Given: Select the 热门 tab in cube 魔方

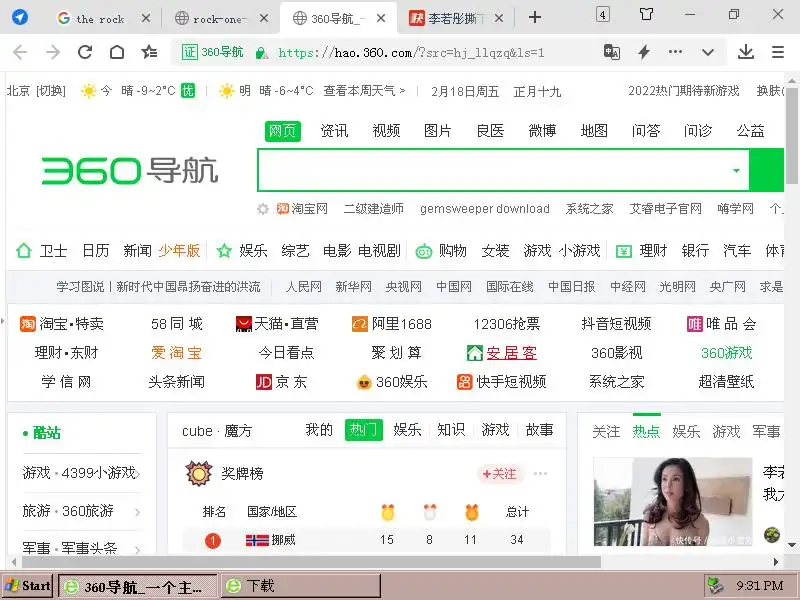Looking at the screenshot, I should click(363, 430).
